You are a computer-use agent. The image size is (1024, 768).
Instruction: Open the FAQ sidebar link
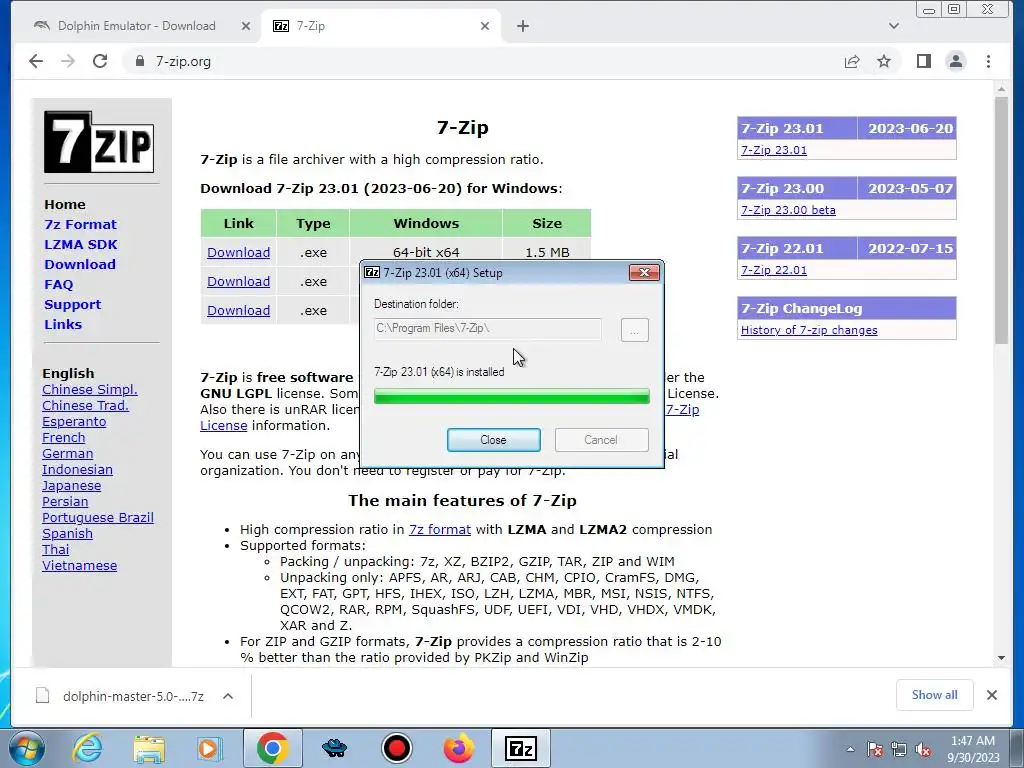click(59, 285)
